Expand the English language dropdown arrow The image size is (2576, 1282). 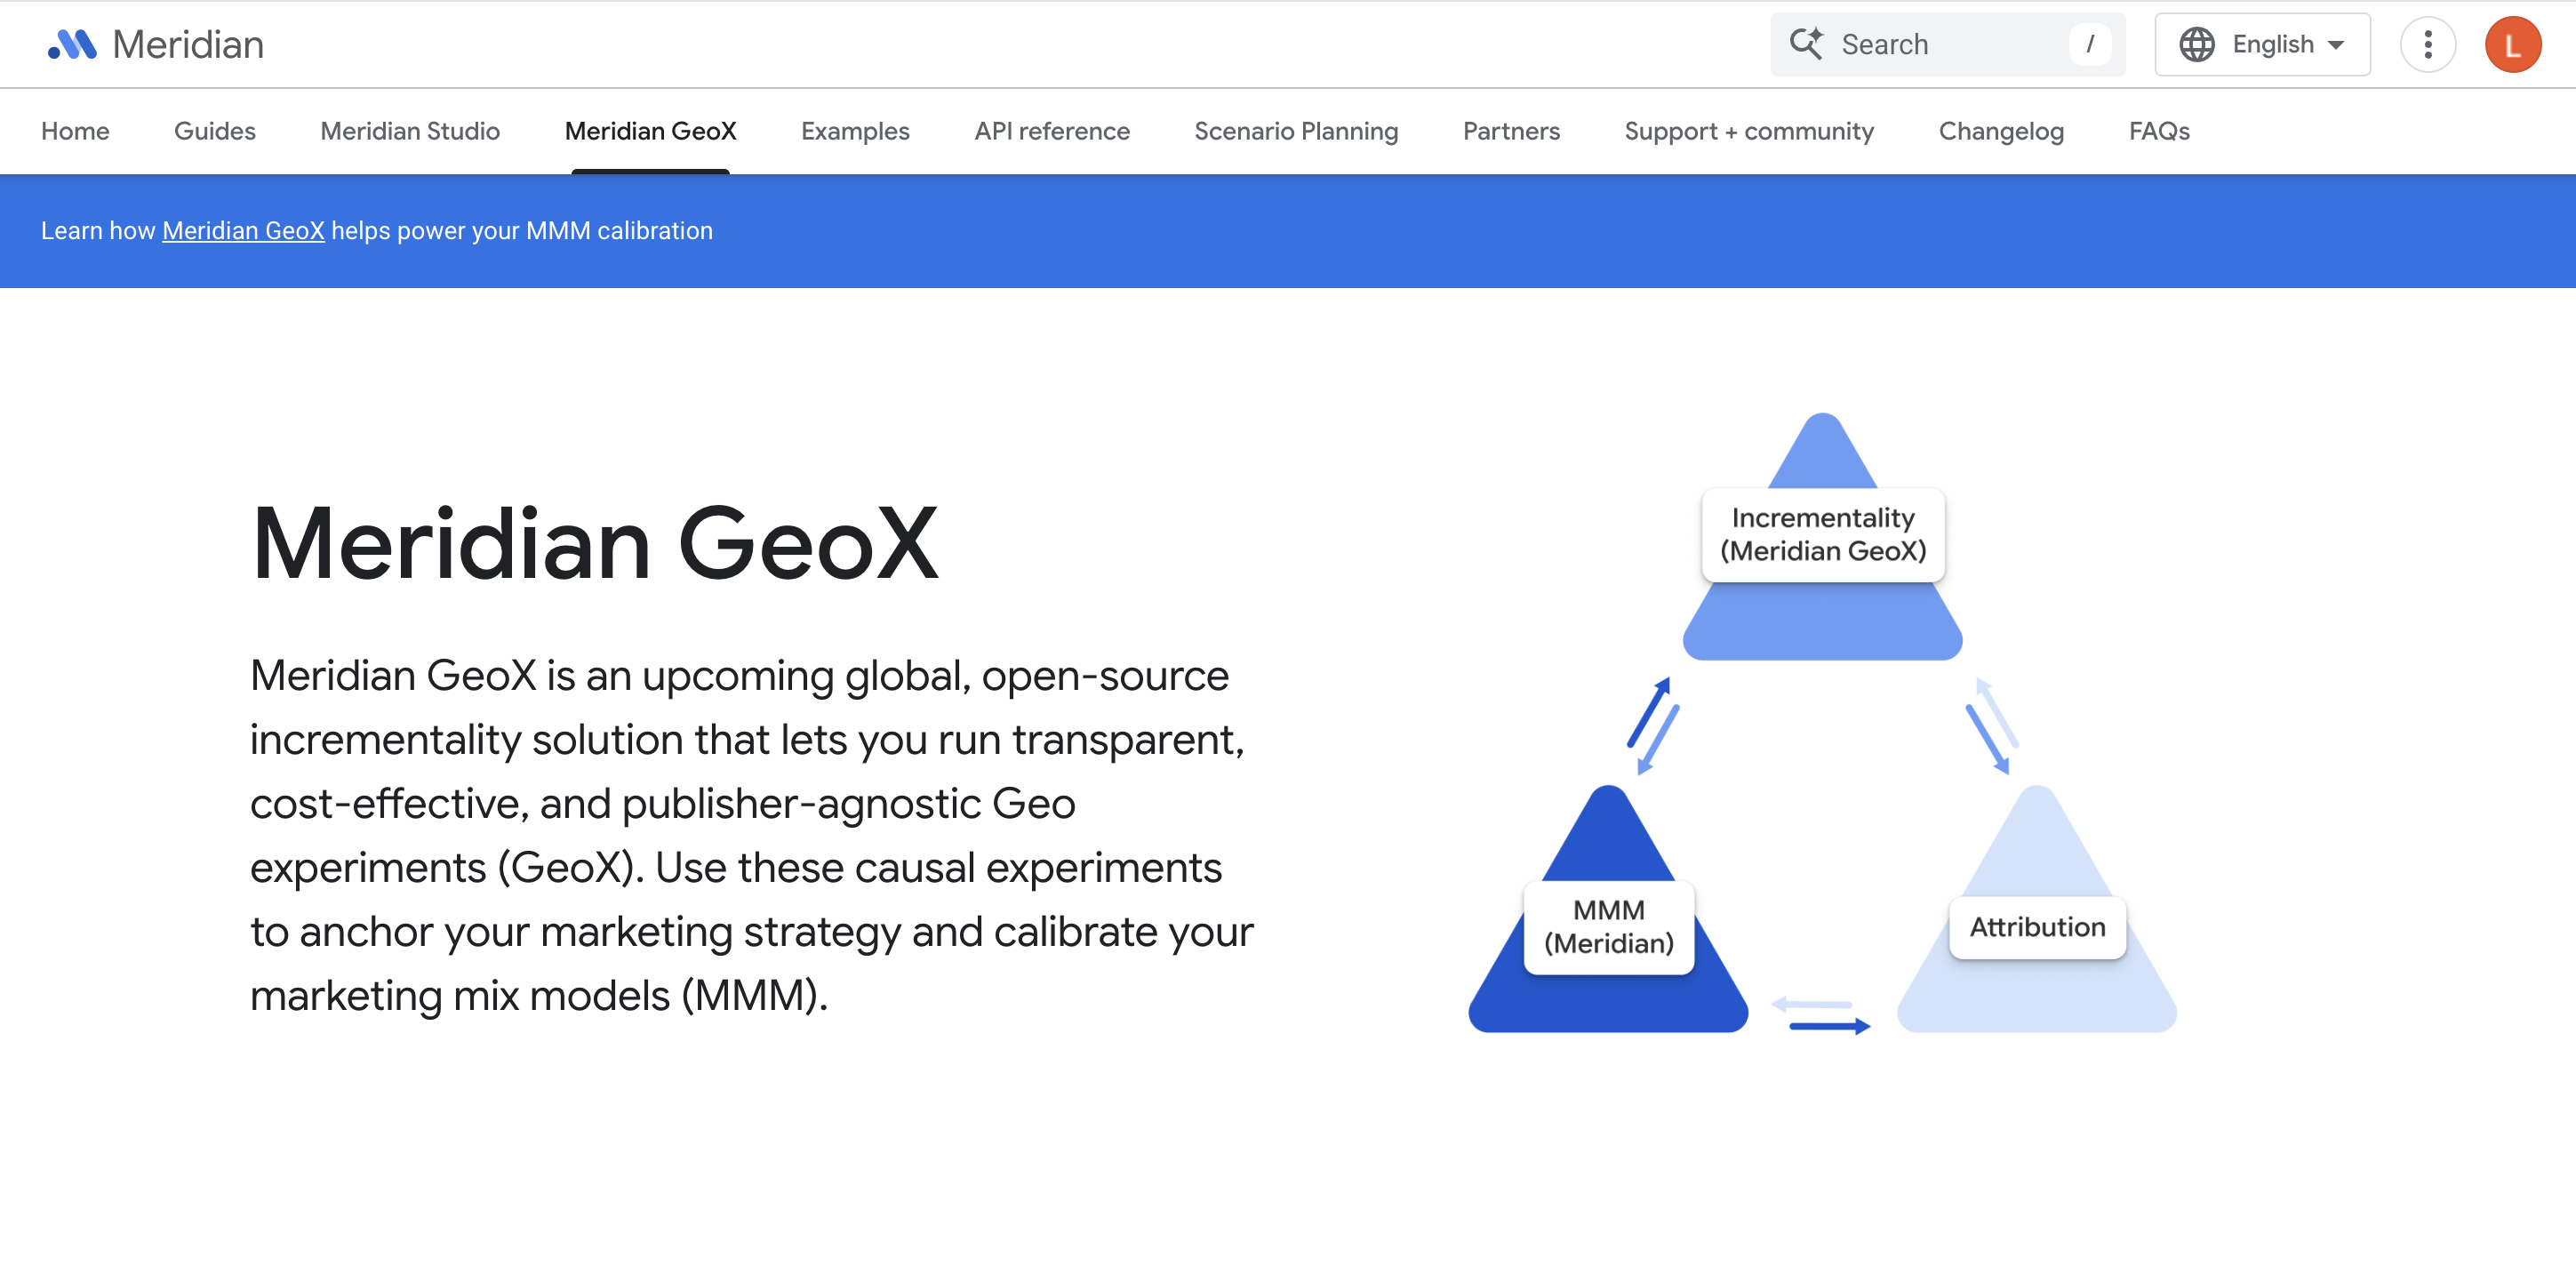(2336, 45)
